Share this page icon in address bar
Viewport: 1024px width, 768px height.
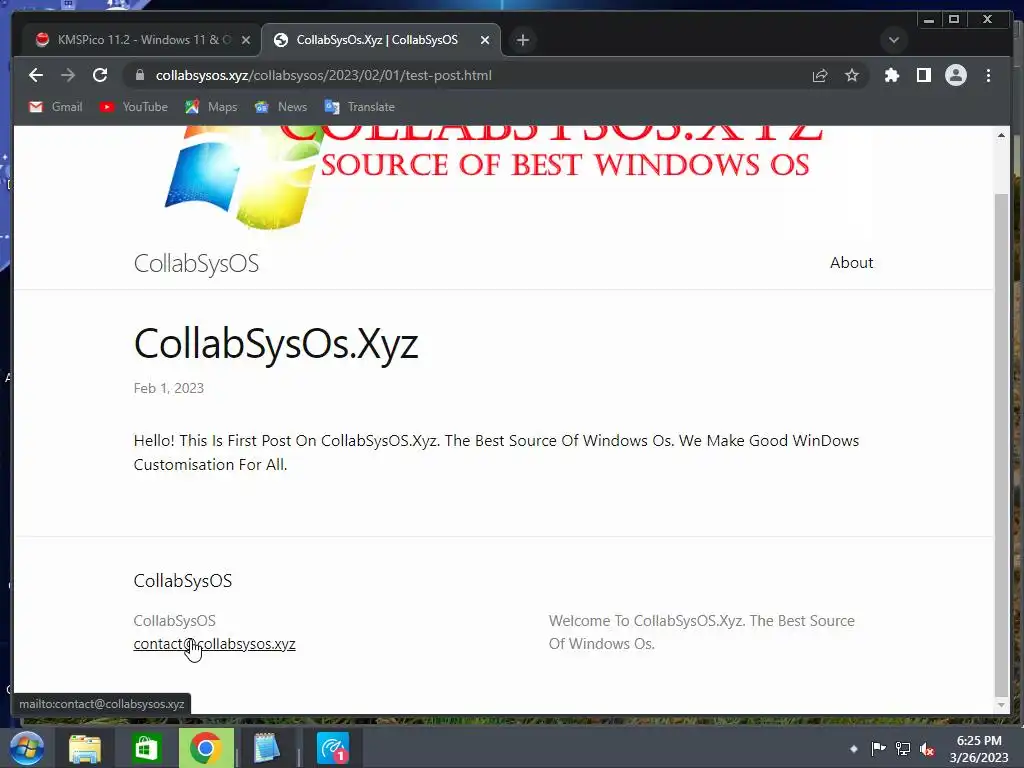tap(820, 76)
